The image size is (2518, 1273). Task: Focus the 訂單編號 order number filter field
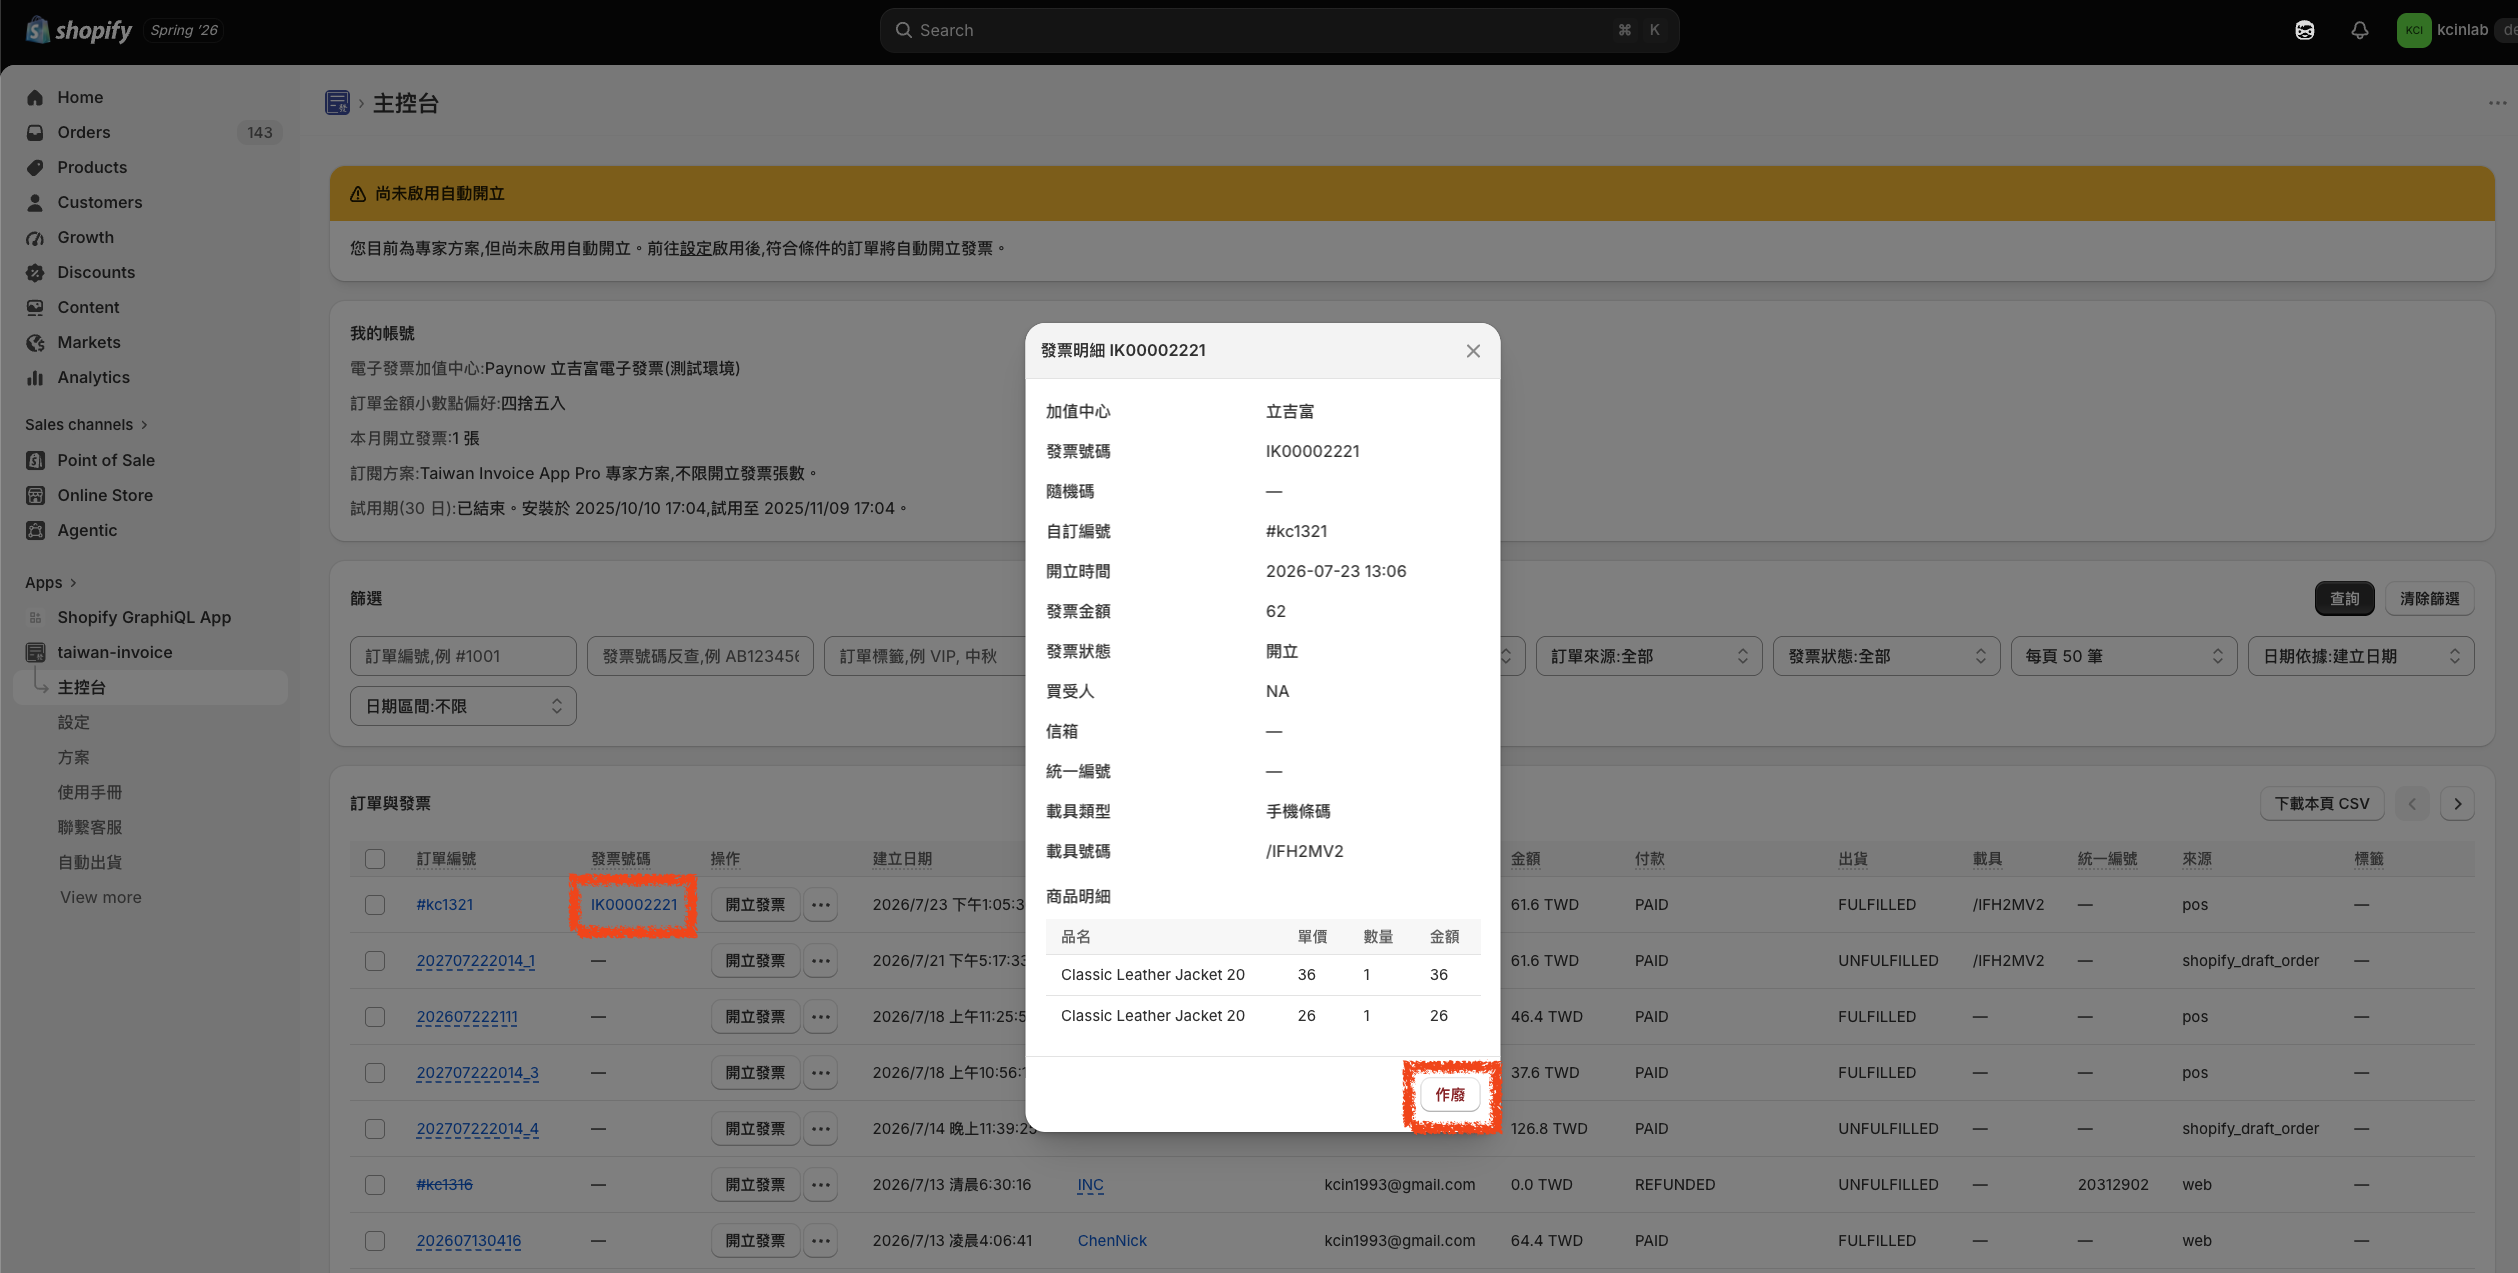463,656
